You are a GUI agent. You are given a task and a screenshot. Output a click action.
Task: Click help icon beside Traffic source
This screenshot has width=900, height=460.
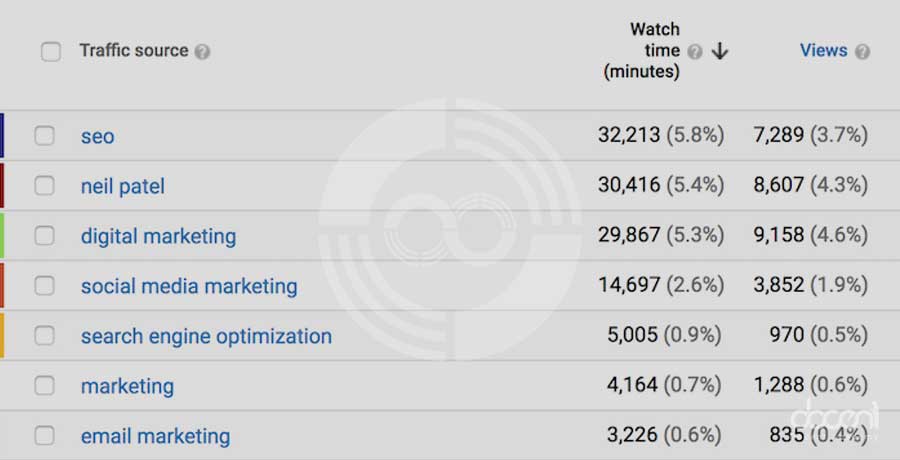coord(203,52)
